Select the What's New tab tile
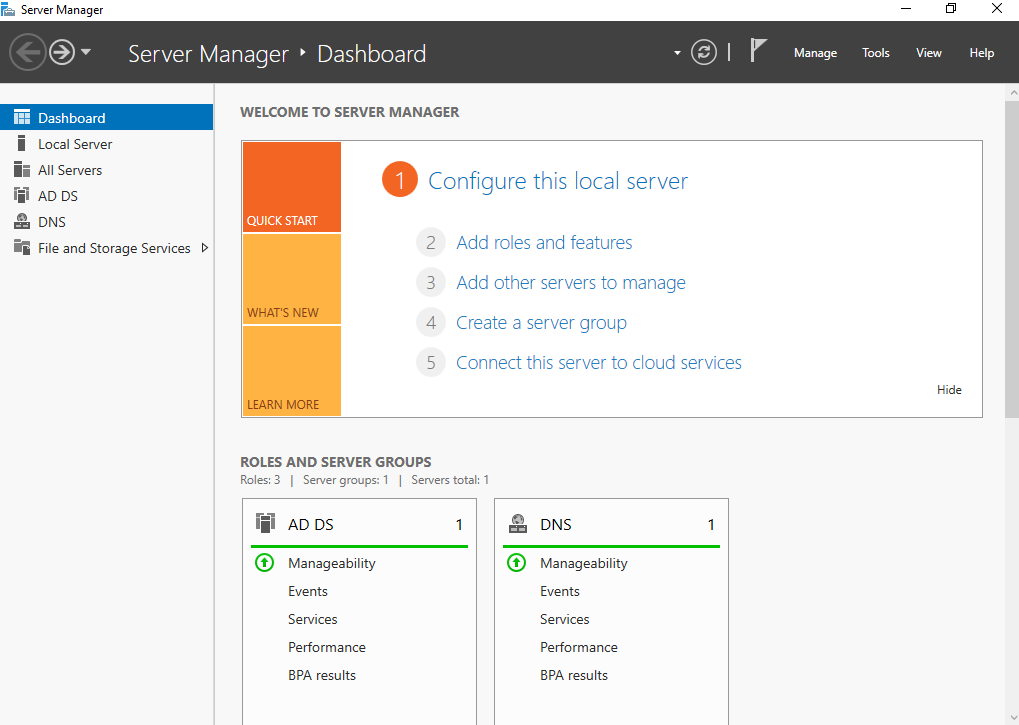This screenshot has height=725, width=1019. (291, 279)
